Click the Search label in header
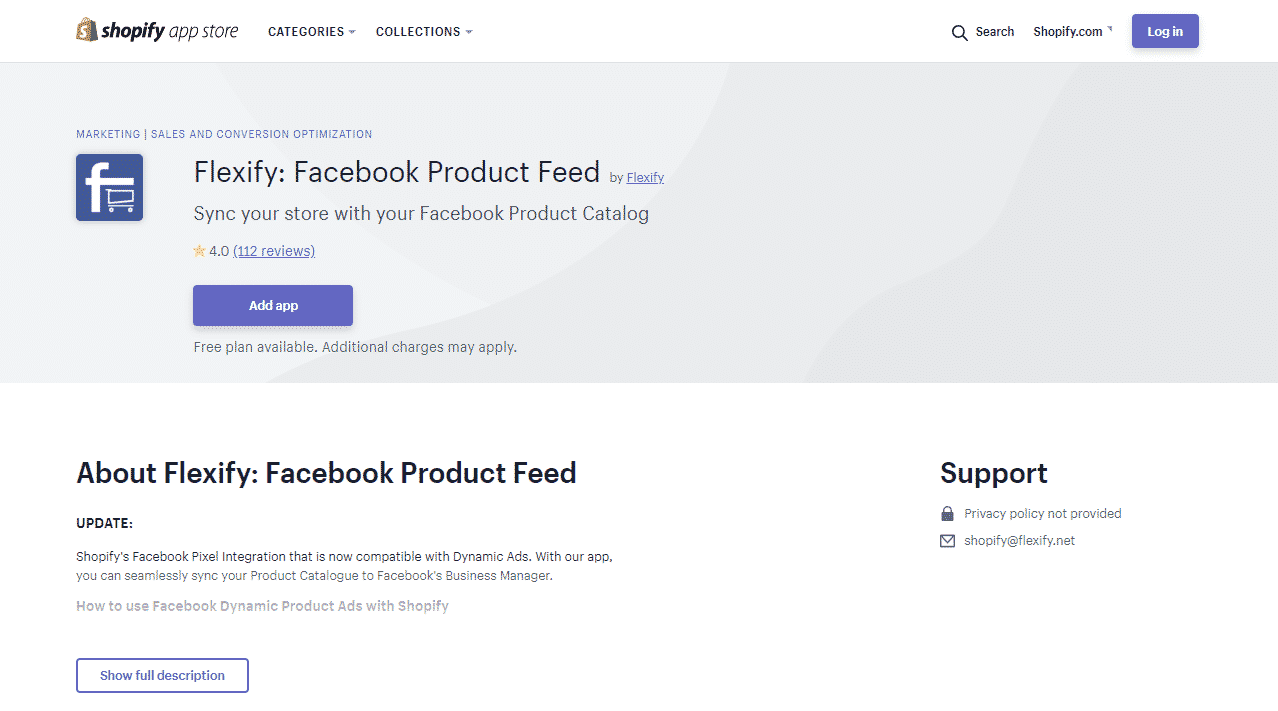 (994, 32)
